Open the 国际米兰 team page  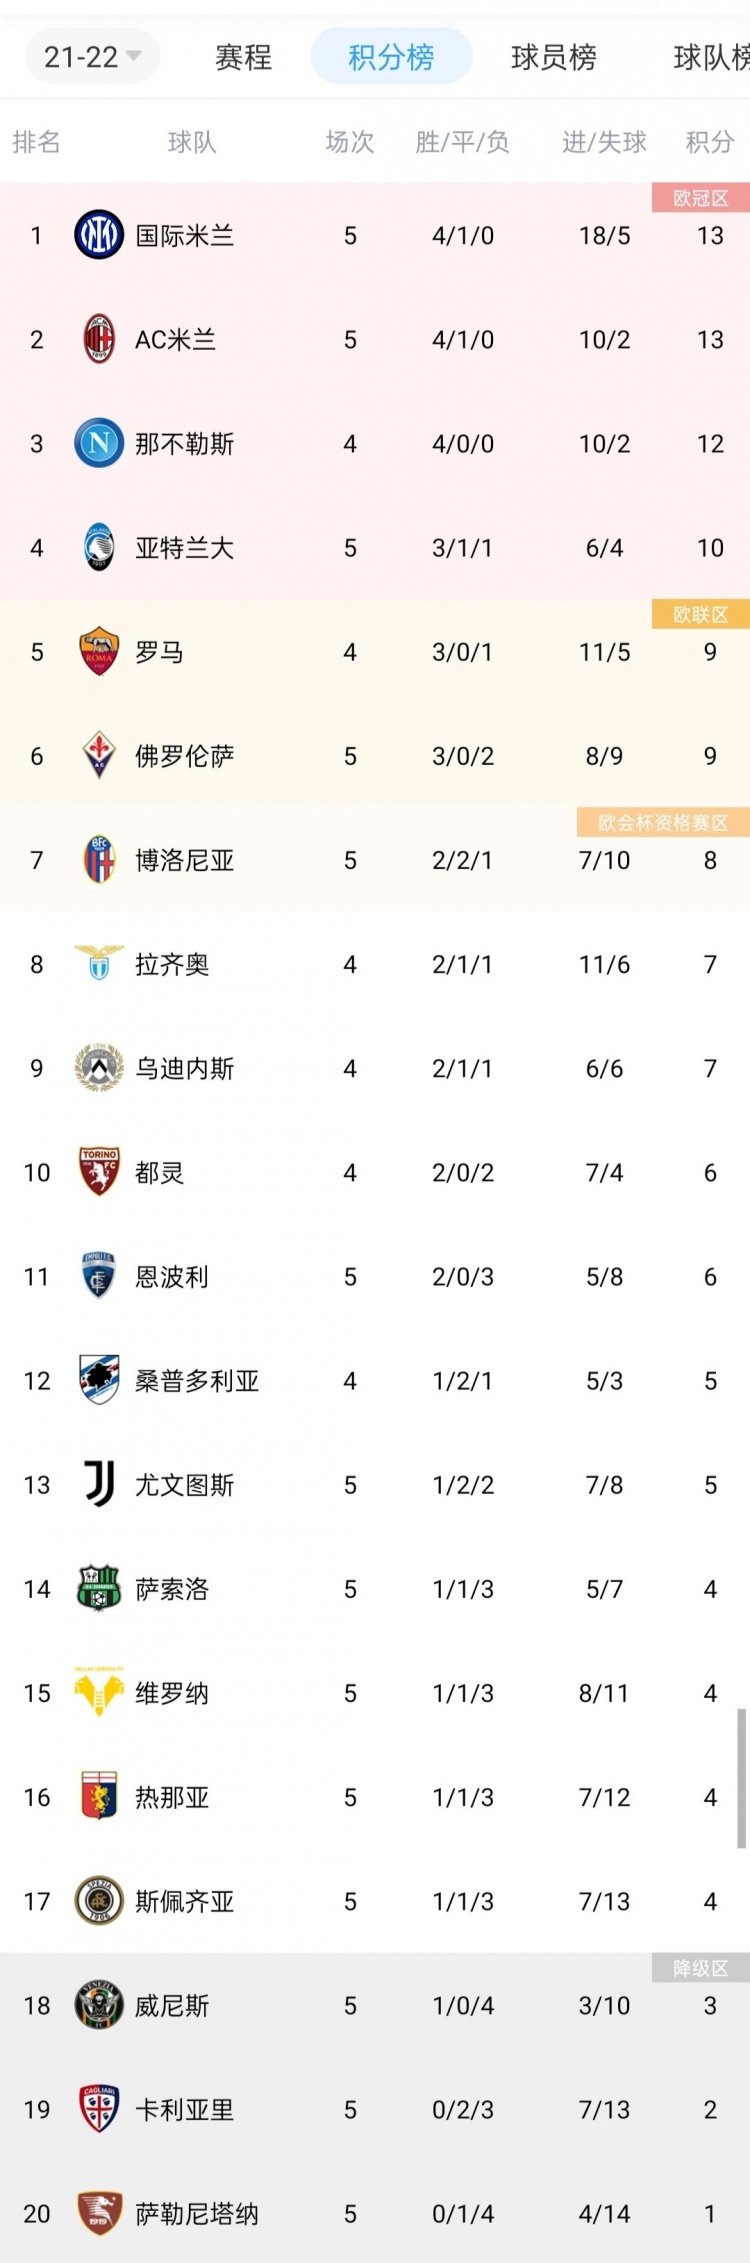pos(186,235)
